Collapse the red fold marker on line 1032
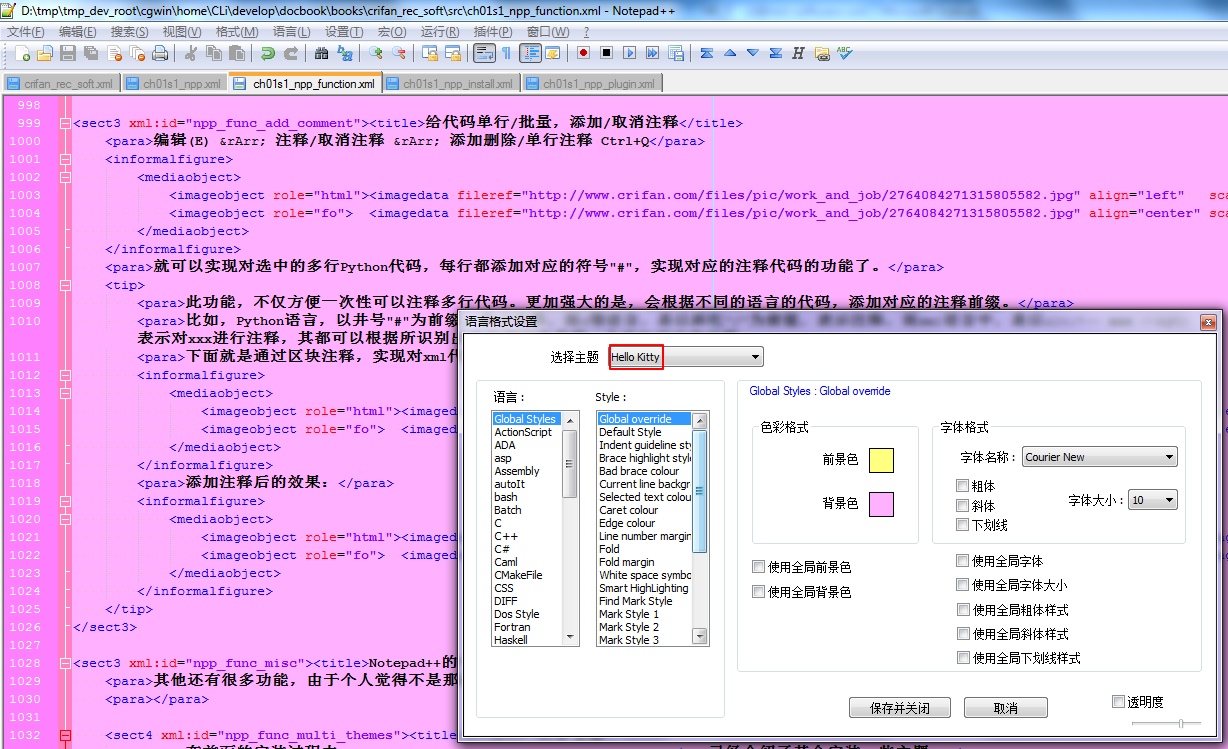 [x=65, y=735]
